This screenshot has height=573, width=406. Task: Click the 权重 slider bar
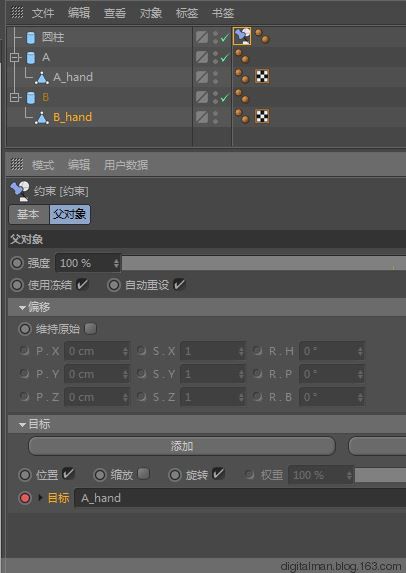(x=380, y=475)
